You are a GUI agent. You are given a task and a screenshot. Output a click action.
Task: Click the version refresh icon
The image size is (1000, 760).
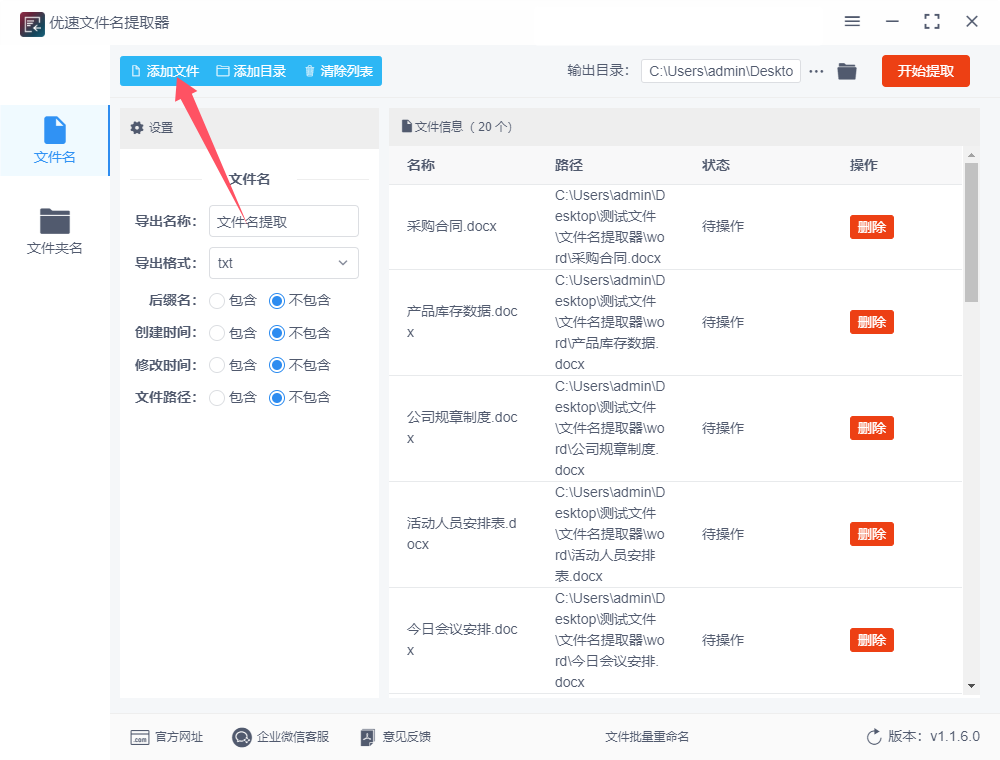pyautogui.click(x=874, y=737)
